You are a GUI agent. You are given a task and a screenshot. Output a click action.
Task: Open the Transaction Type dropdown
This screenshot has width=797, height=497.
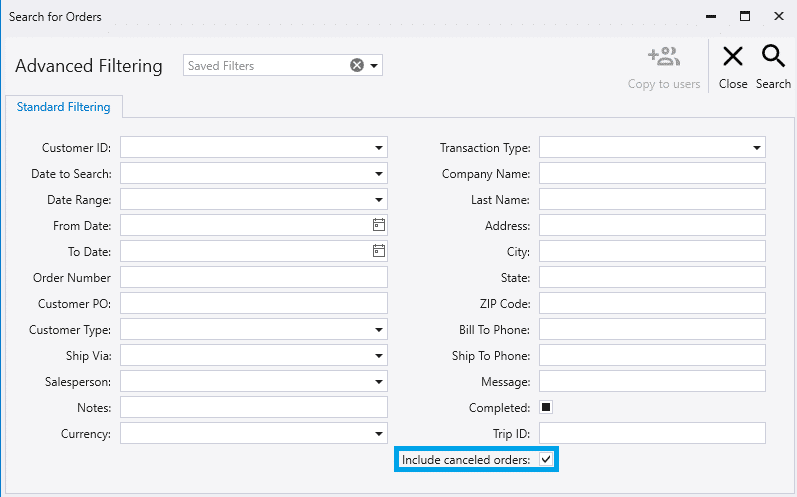pyautogui.click(x=756, y=148)
